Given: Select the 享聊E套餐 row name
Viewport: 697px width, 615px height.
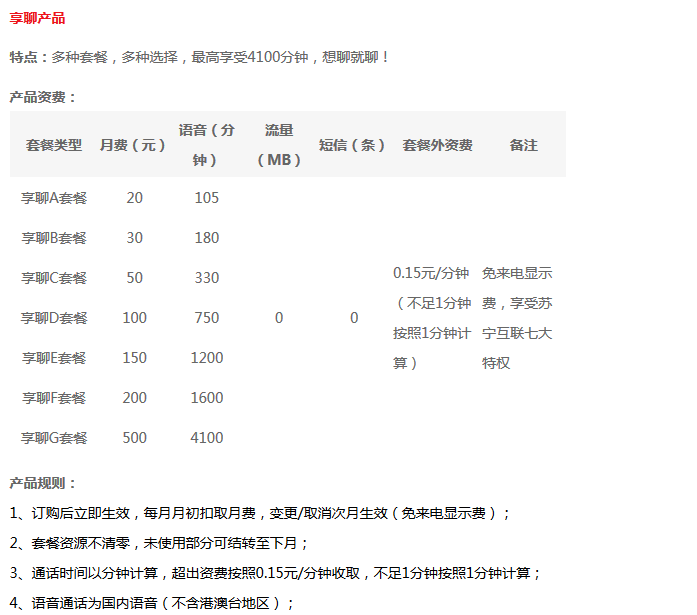Looking at the screenshot, I should 54,358.
